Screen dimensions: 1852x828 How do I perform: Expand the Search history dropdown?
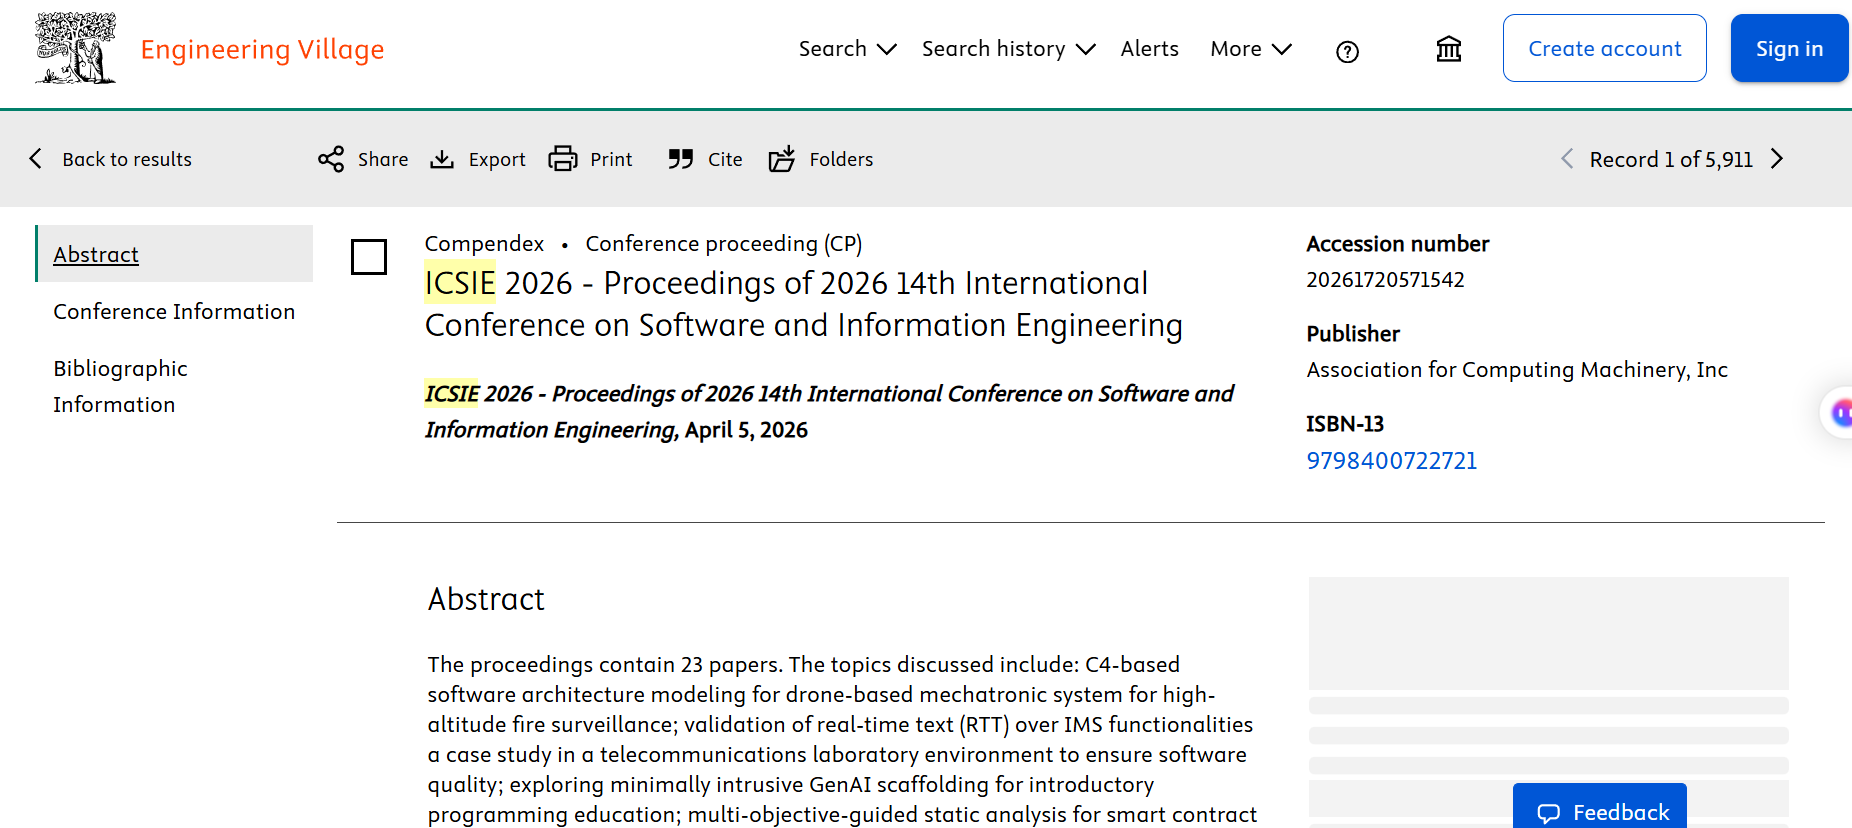point(1008,49)
